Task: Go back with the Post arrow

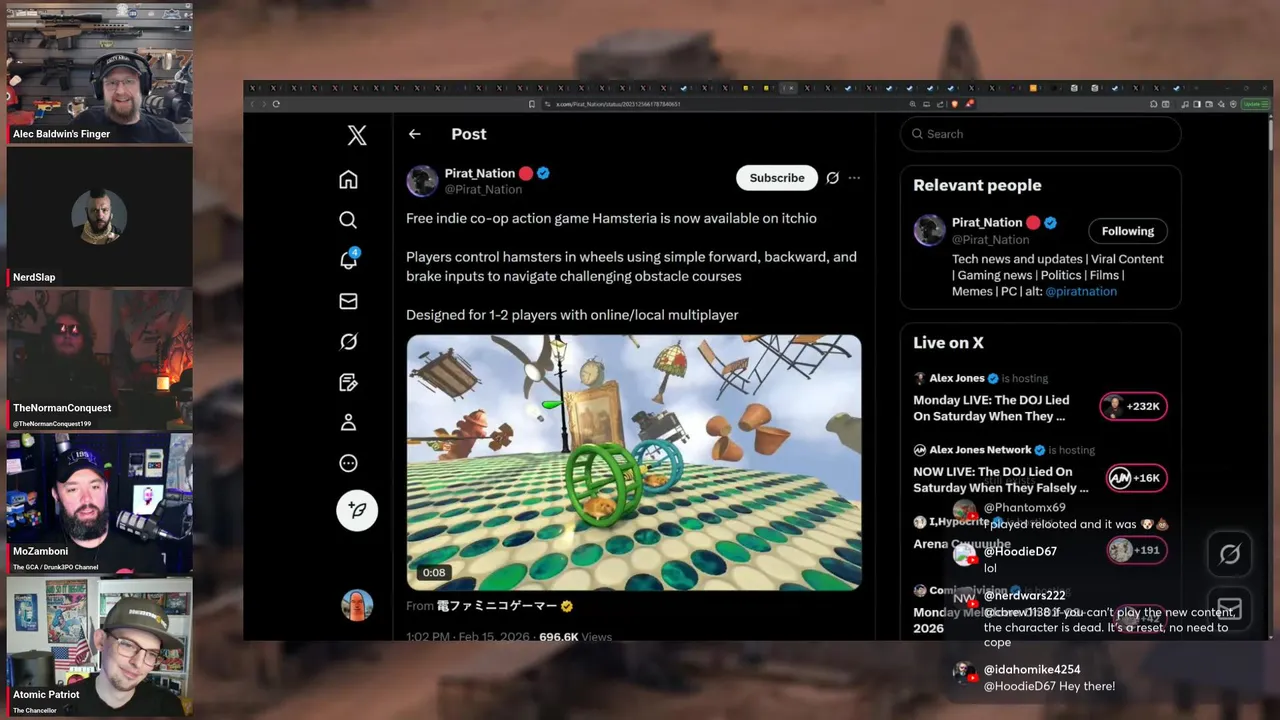Action: coord(414,134)
